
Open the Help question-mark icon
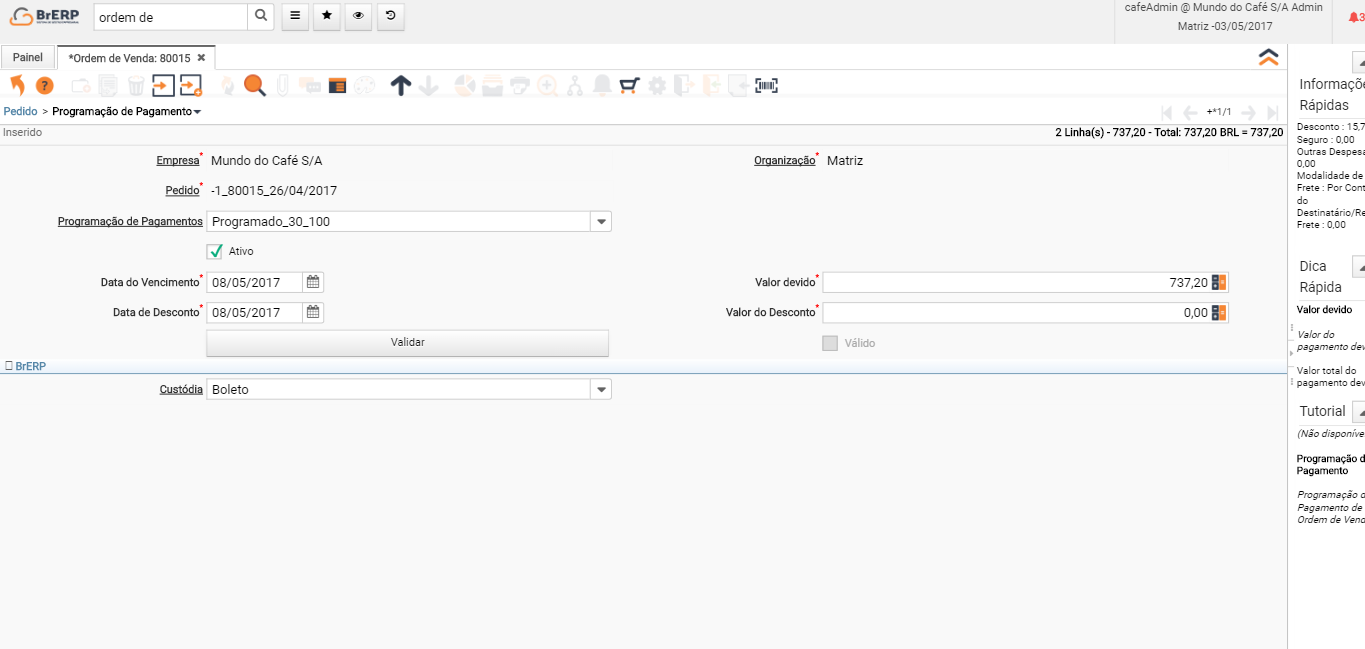(45, 86)
